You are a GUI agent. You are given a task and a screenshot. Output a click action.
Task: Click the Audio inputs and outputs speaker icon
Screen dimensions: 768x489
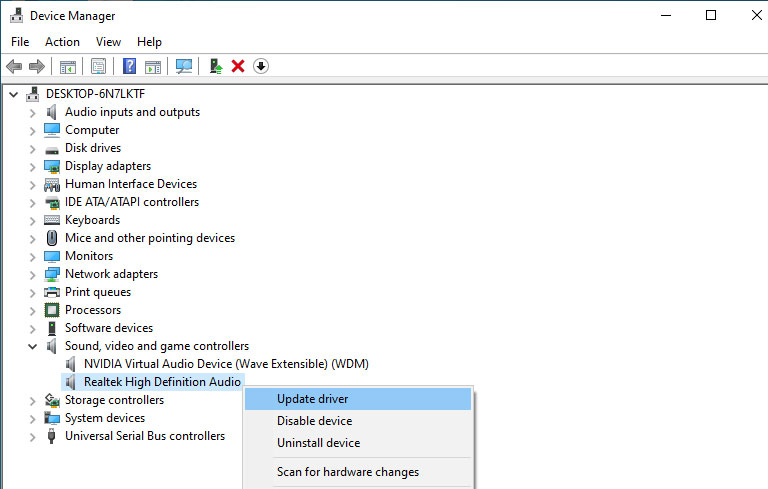51,112
